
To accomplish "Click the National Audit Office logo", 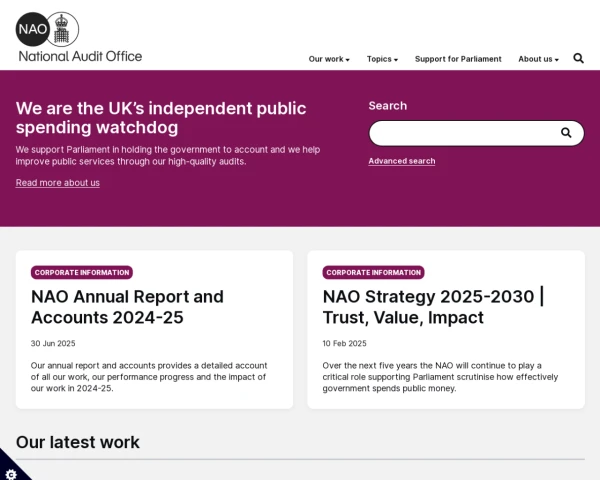I will click(79, 37).
